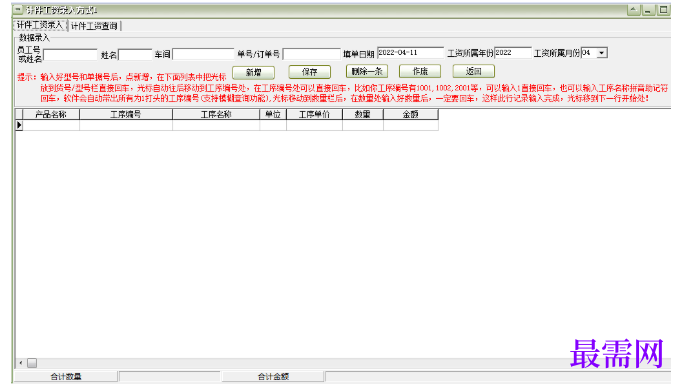Viewport: 682px width, 385px height.
Task: Click the horizontal scrollbar left arrow
Action: tap(21, 363)
